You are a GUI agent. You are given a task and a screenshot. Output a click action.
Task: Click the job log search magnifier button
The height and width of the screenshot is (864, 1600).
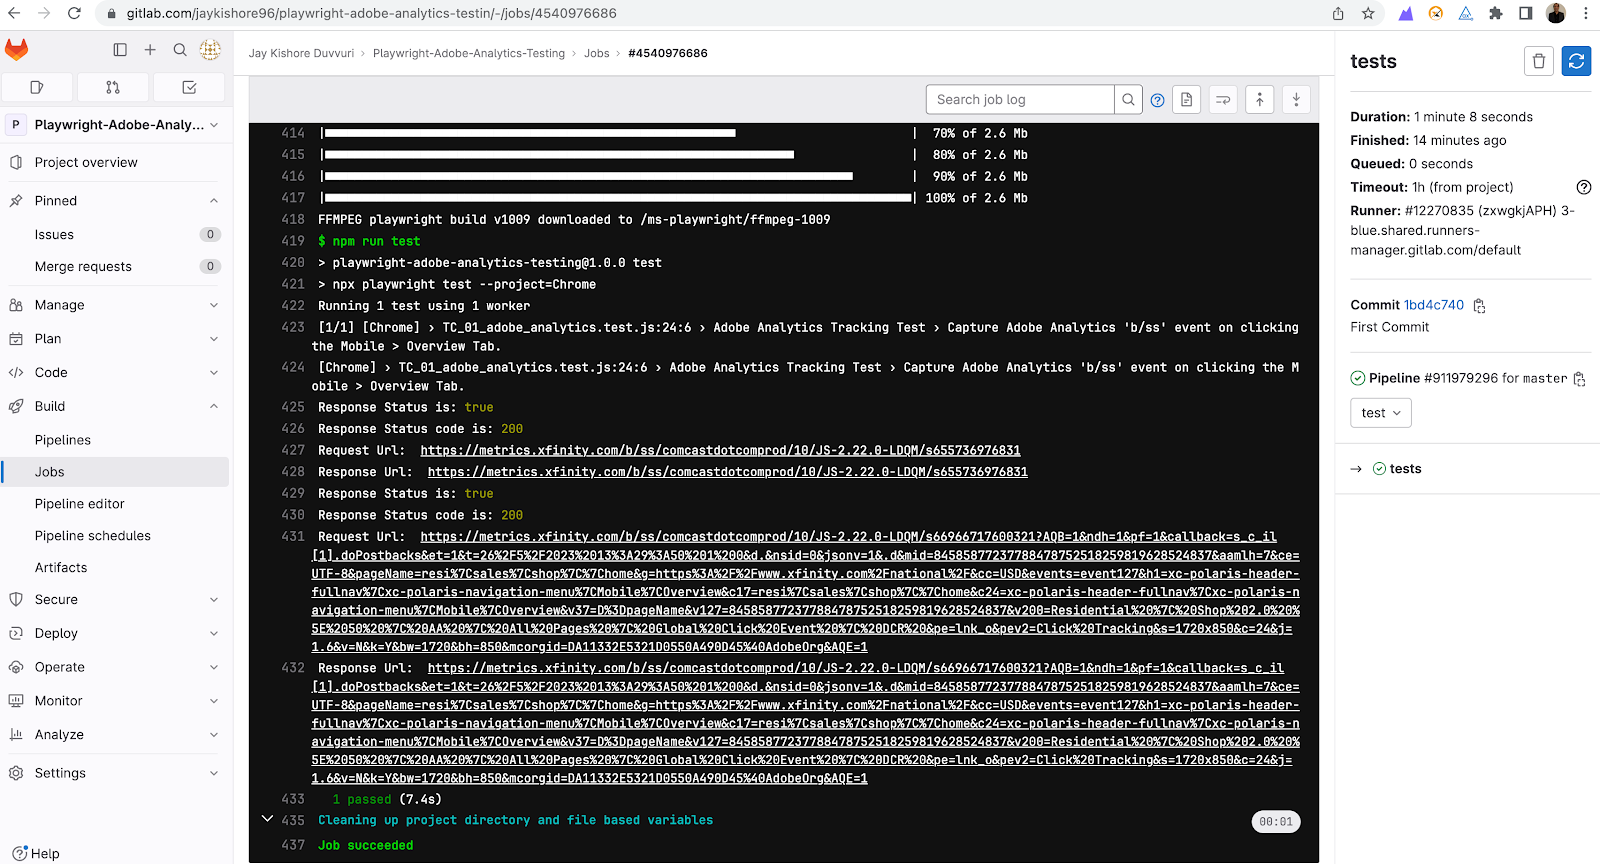tap(1128, 99)
